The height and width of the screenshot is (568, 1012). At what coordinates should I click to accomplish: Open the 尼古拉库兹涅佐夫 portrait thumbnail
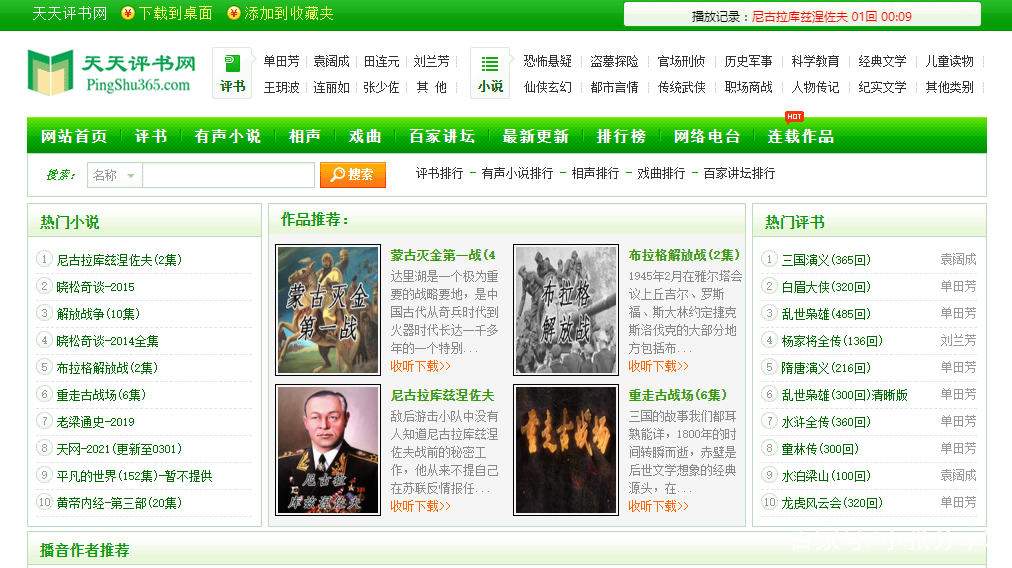pos(328,450)
